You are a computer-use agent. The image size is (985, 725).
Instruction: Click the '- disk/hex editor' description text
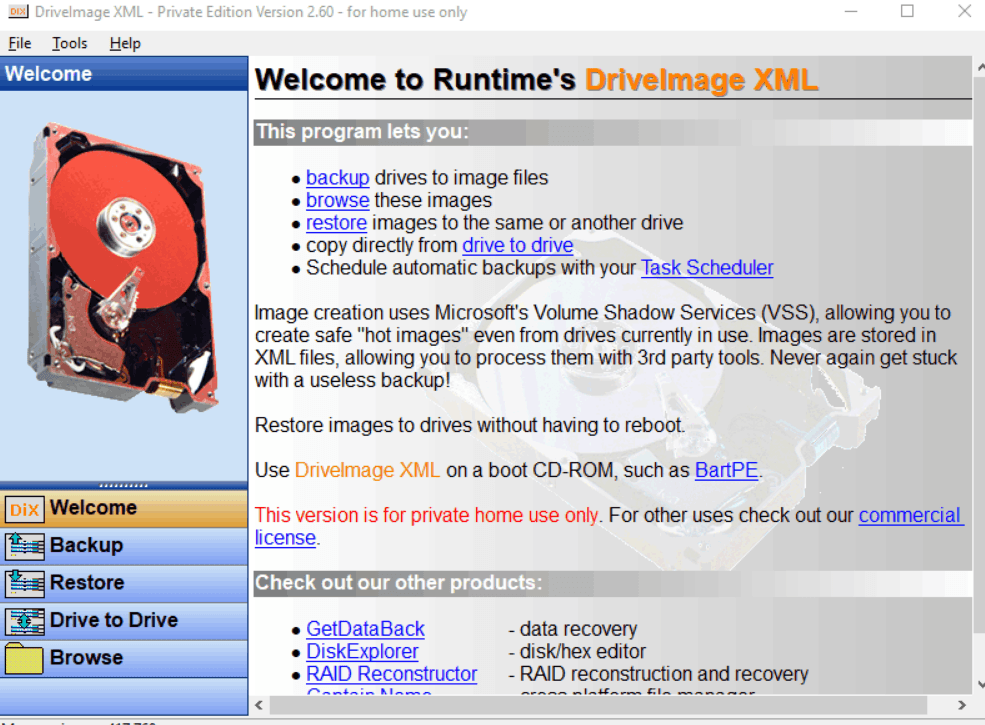577,651
